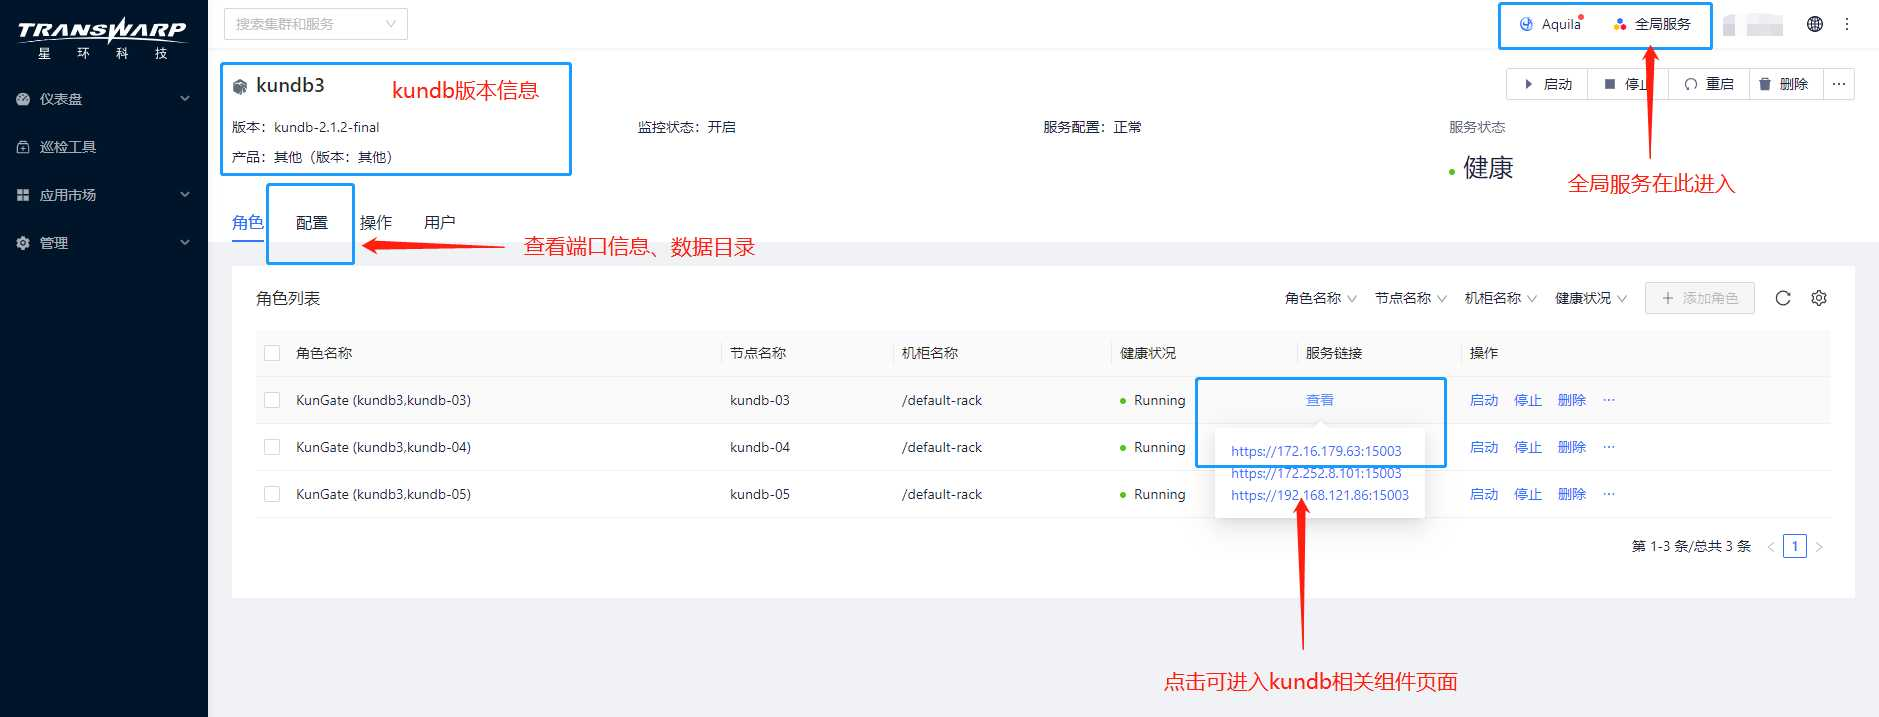Check the KunGate kundb-04 row checkbox

272,447
